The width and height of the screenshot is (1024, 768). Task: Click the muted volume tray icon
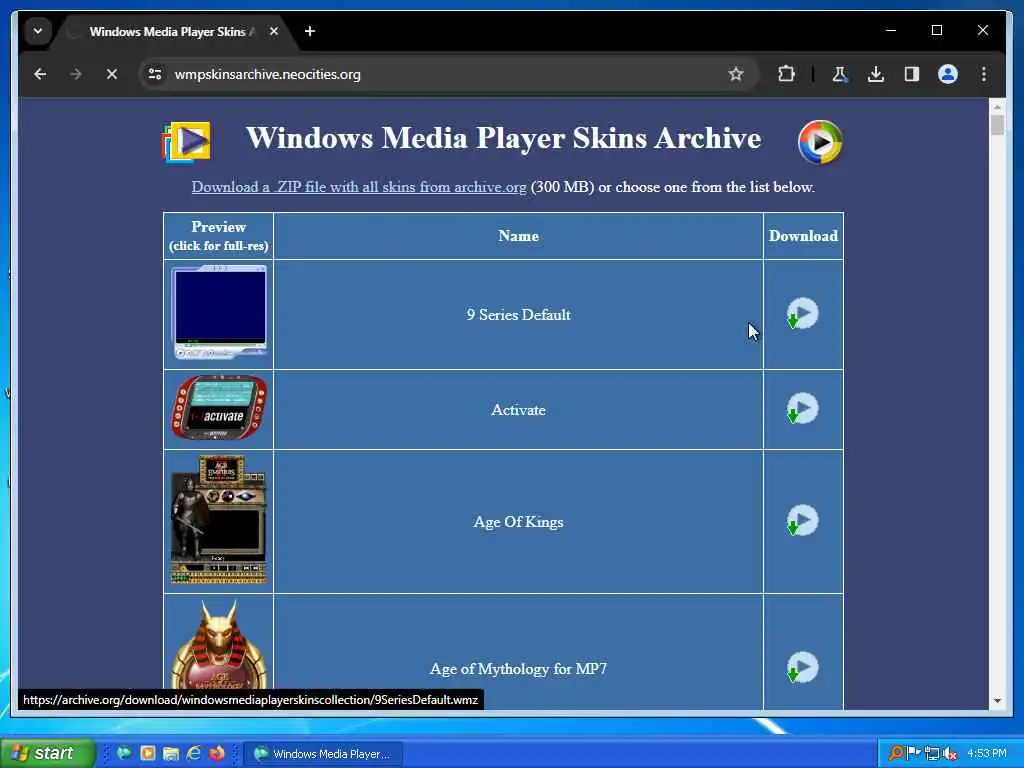950,753
